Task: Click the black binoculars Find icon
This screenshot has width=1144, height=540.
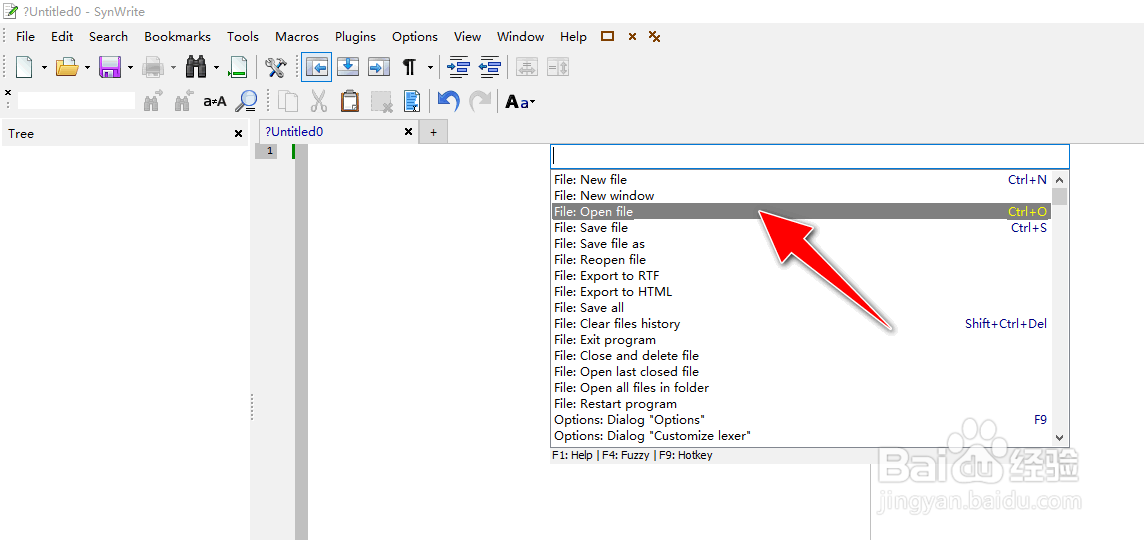Action: (196, 67)
